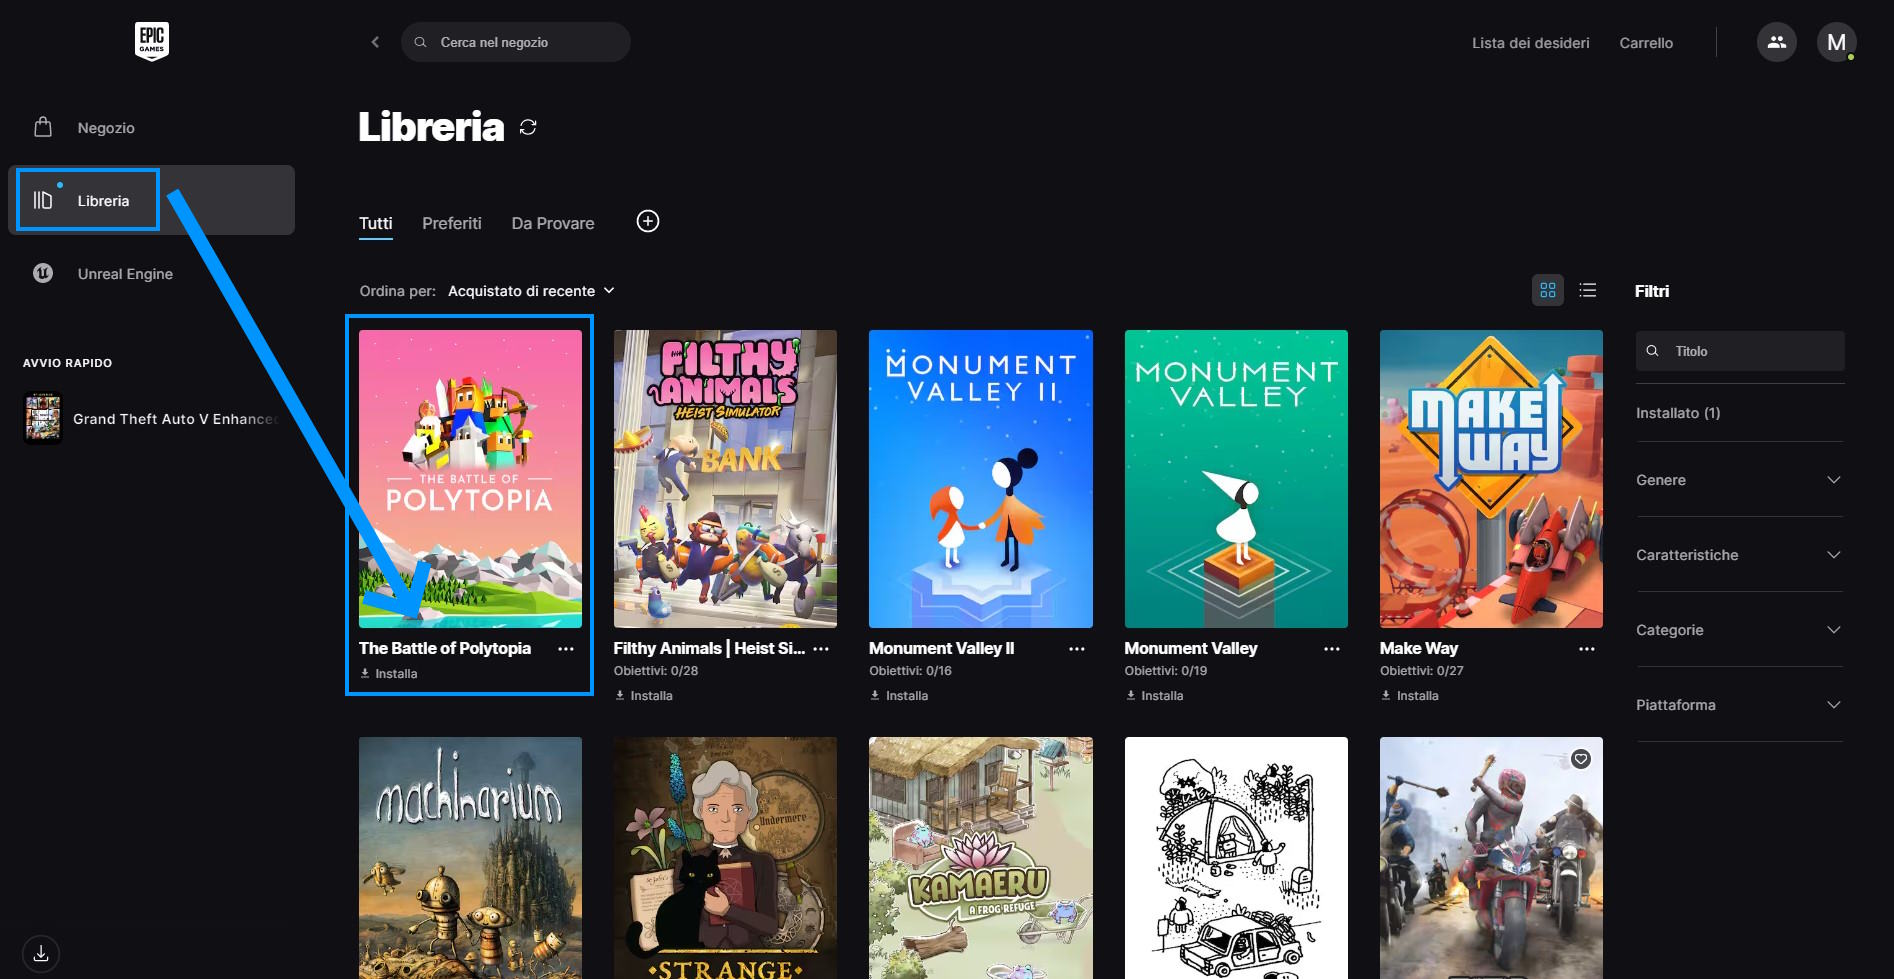The image size is (1894, 979).
Task: Switch to the Preferiti tab
Action: click(452, 223)
